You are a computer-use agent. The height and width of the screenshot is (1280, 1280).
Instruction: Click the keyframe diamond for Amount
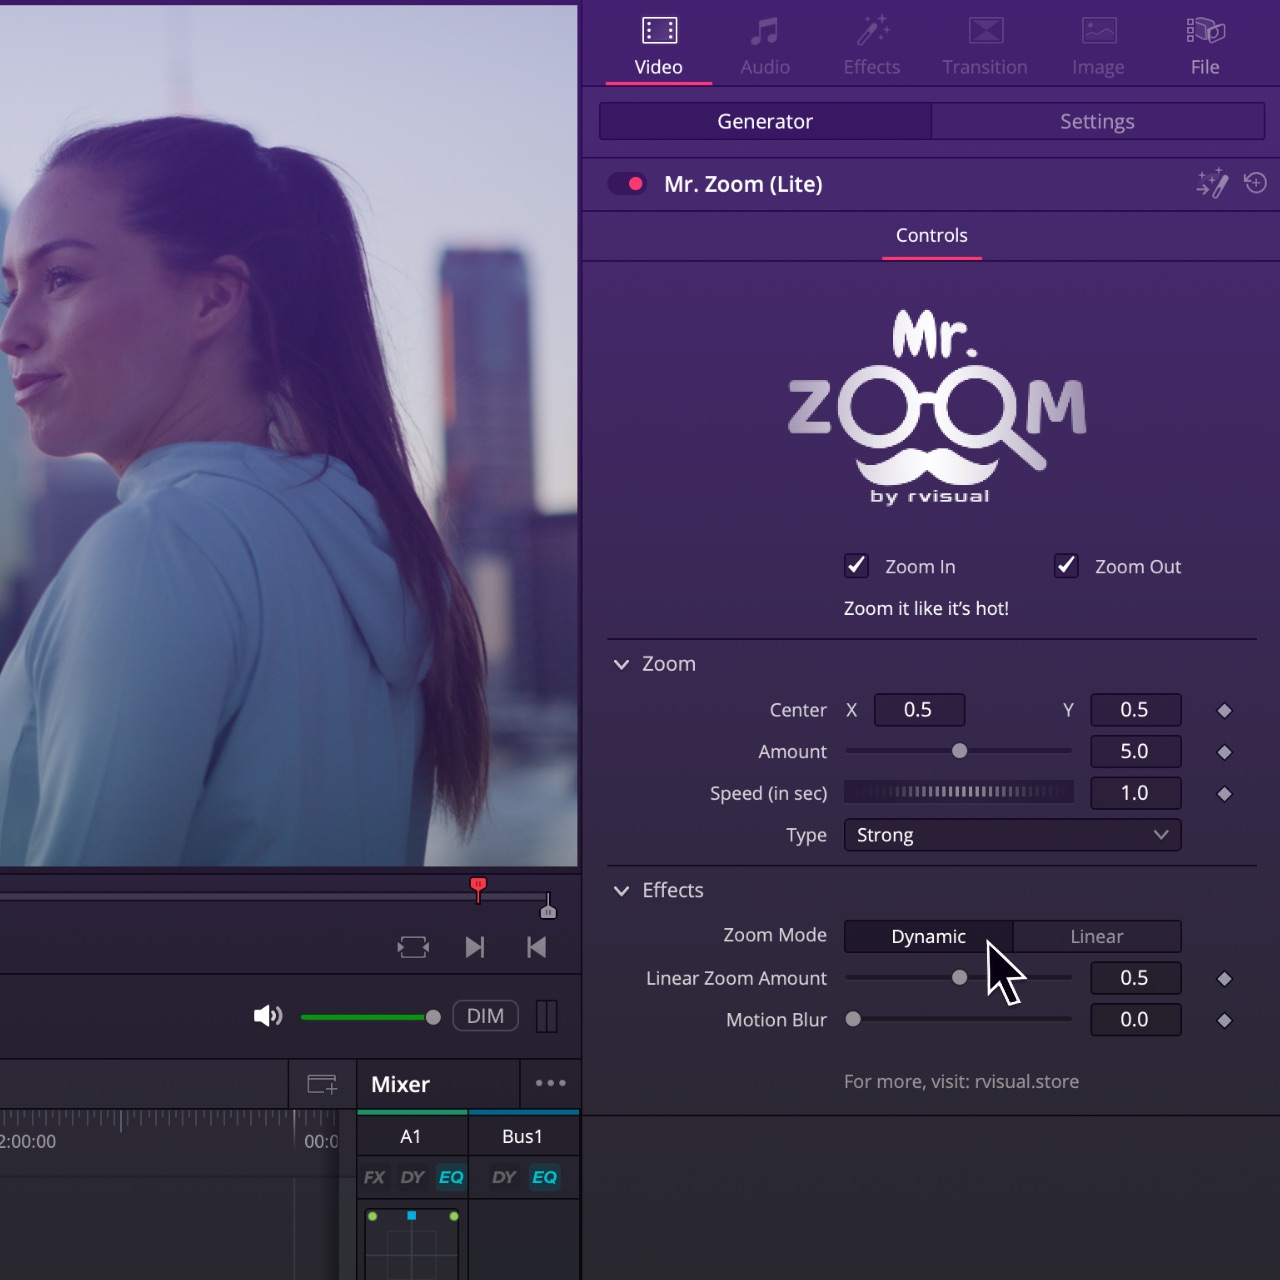click(1224, 752)
